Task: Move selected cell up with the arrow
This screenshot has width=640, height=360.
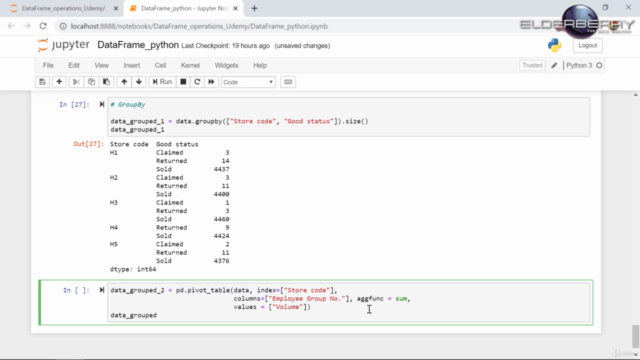Action: click(x=124, y=82)
